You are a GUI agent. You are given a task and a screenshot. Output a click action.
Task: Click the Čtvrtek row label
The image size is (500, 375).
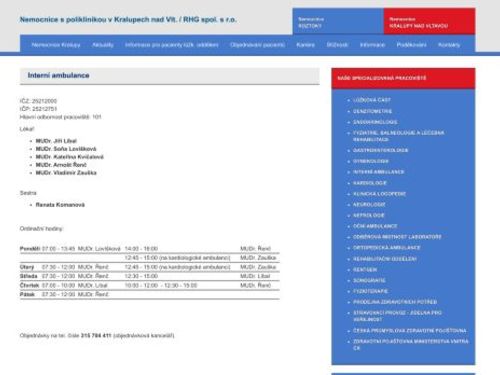(29, 285)
